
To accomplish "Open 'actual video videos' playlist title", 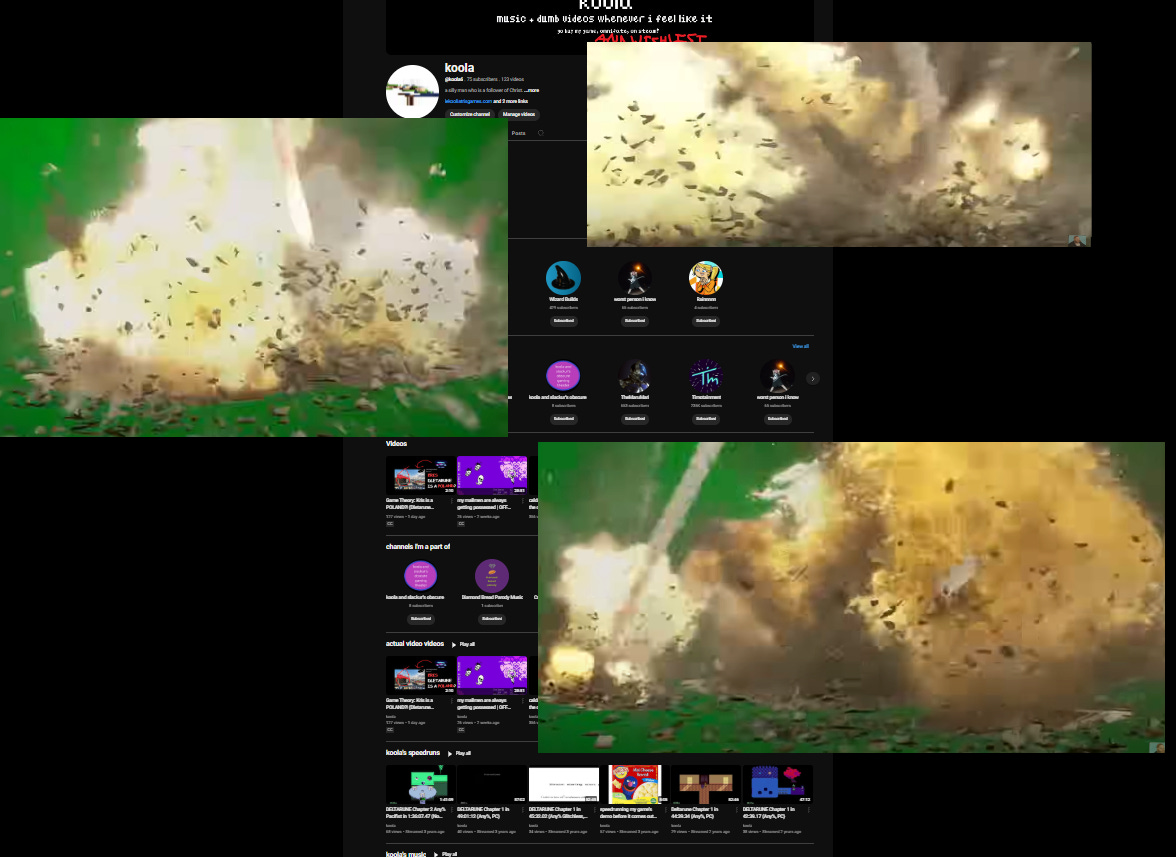I will (x=415, y=644).
